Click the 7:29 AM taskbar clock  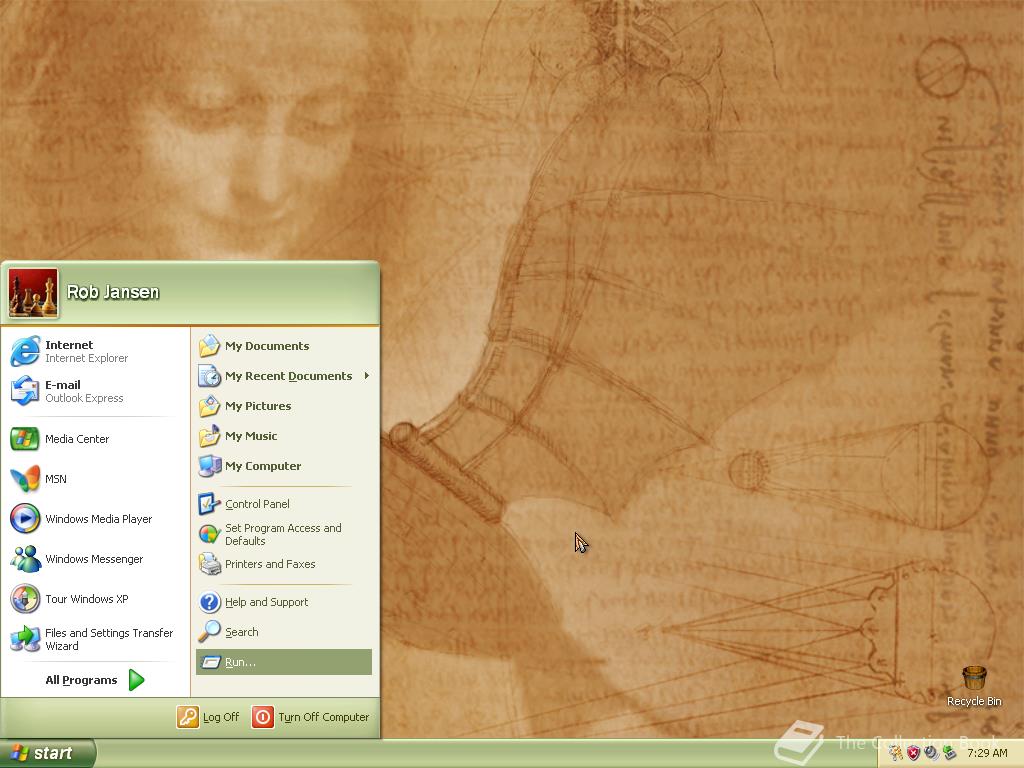[x=987, y=754]
